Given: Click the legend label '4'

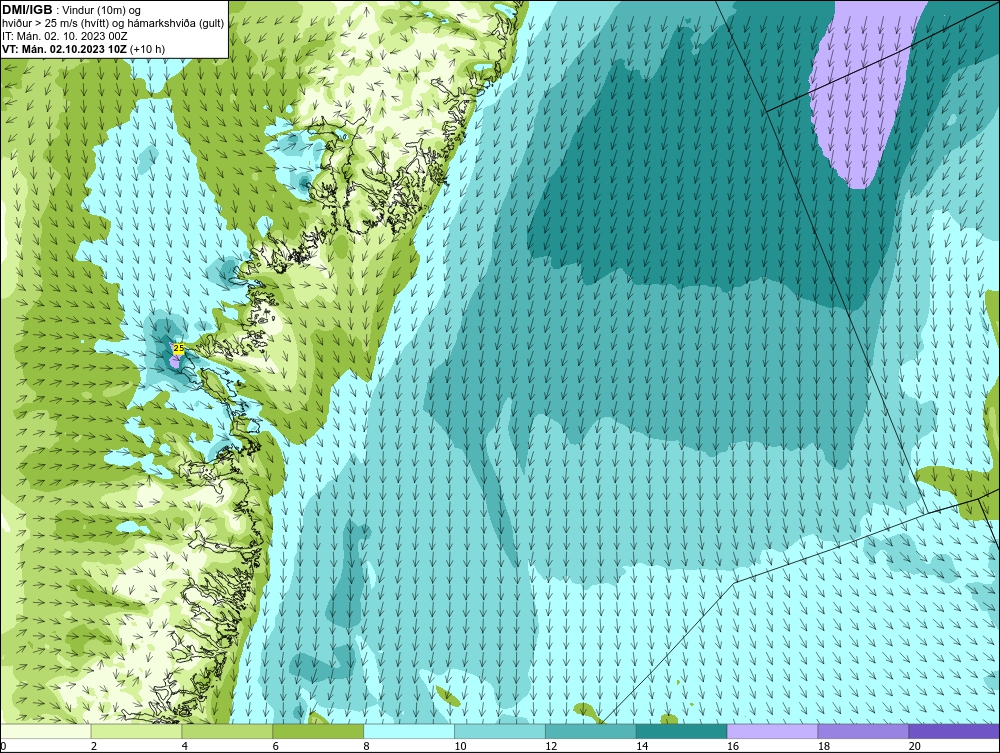Looking at the screenshot, I should pyautogui.click(x=184, y=746).
